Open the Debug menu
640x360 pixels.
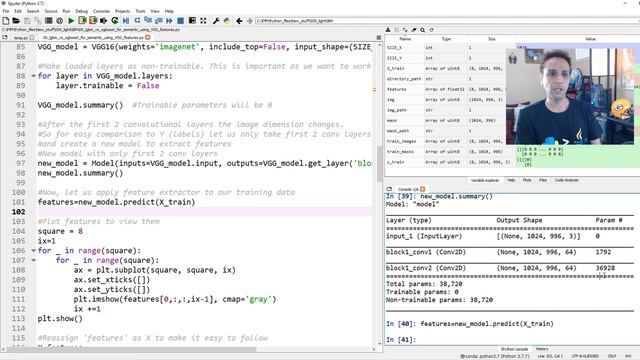pyautogui.click(x=82, y=11)
